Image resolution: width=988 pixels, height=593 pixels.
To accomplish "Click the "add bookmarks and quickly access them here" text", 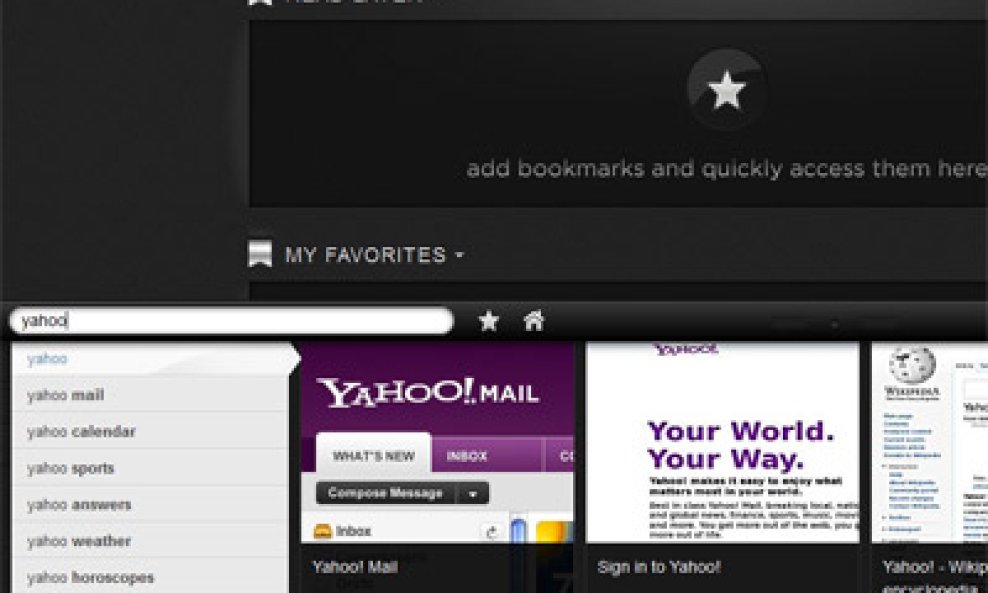I will (727, 169).
